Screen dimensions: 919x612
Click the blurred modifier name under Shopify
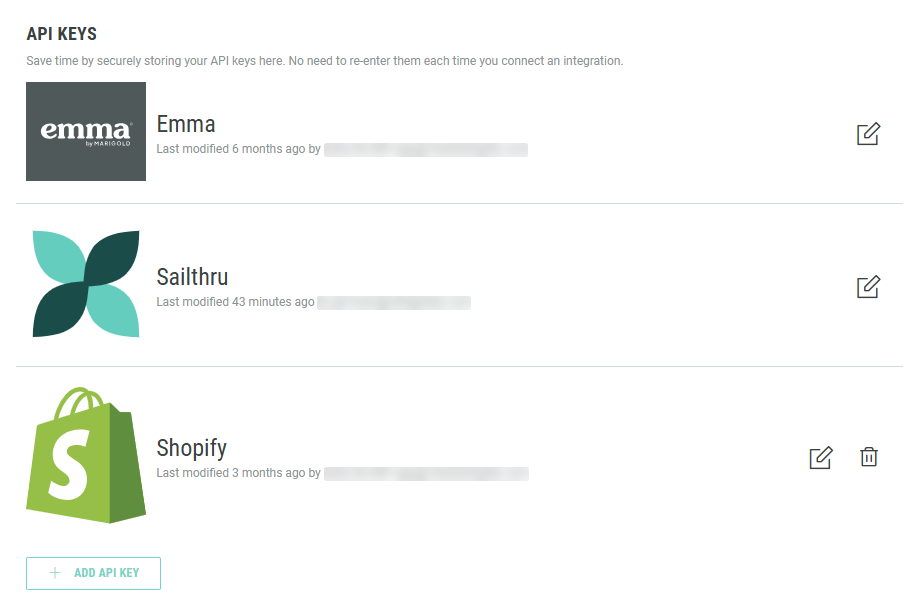pyautogui.click(x=425, y=473)
